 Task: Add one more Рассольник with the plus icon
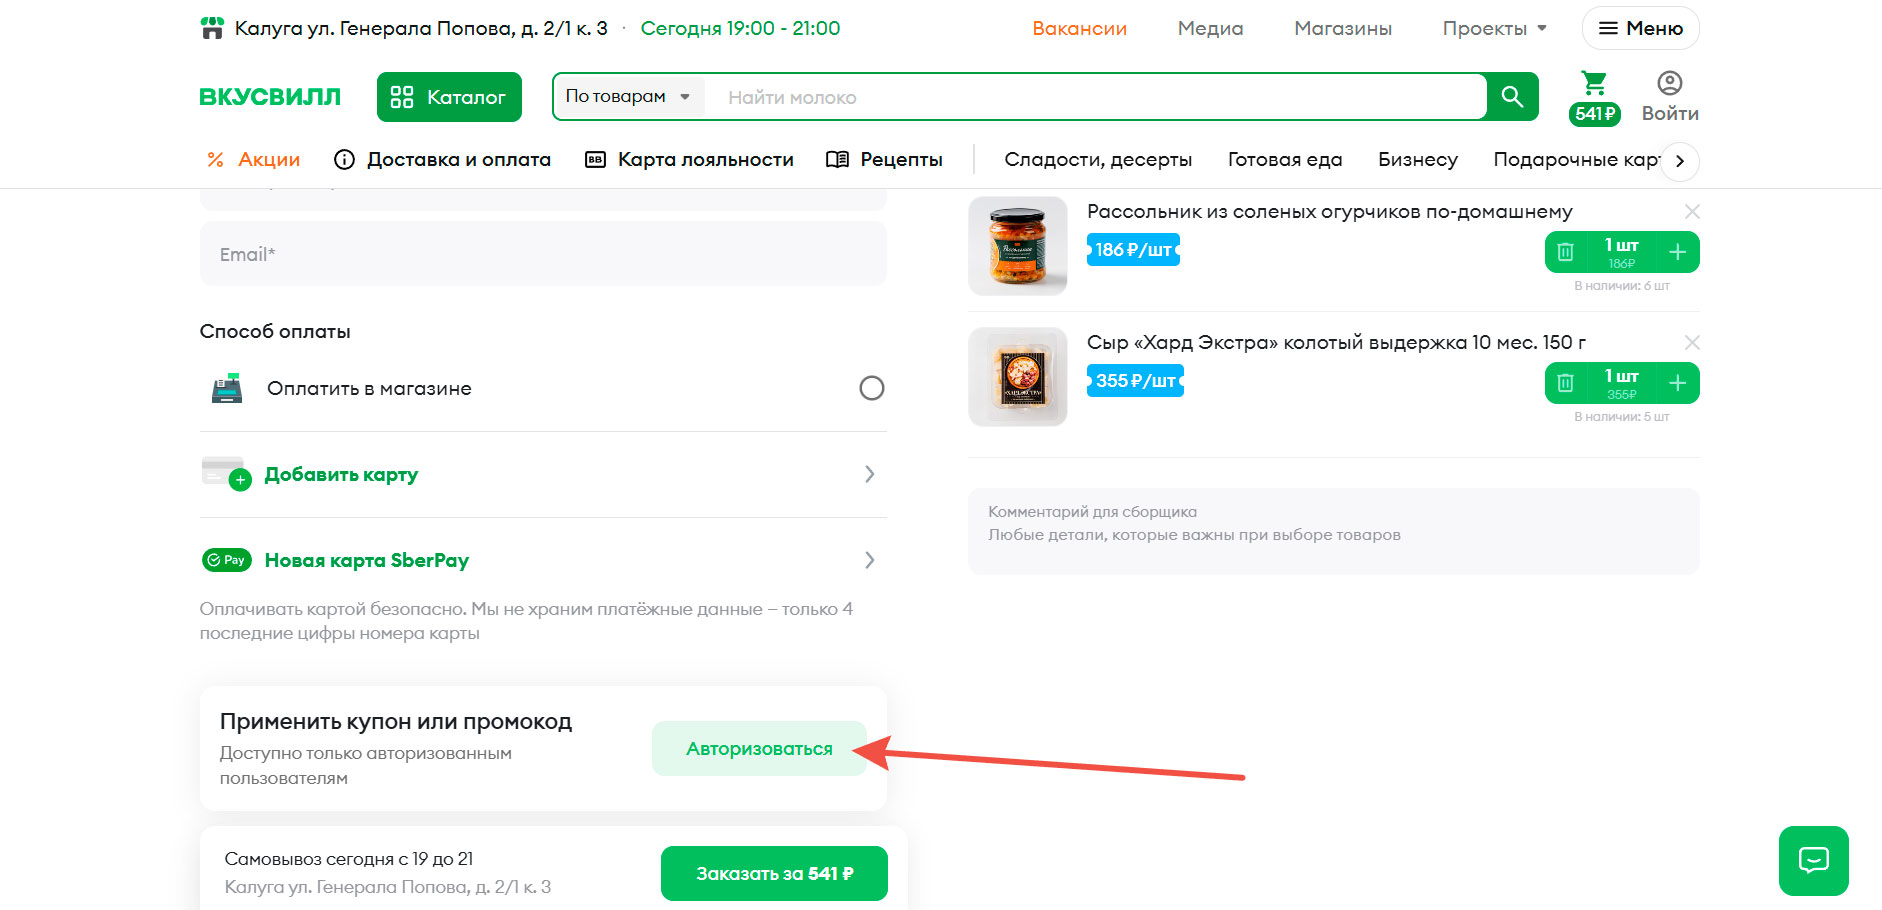1678,252
